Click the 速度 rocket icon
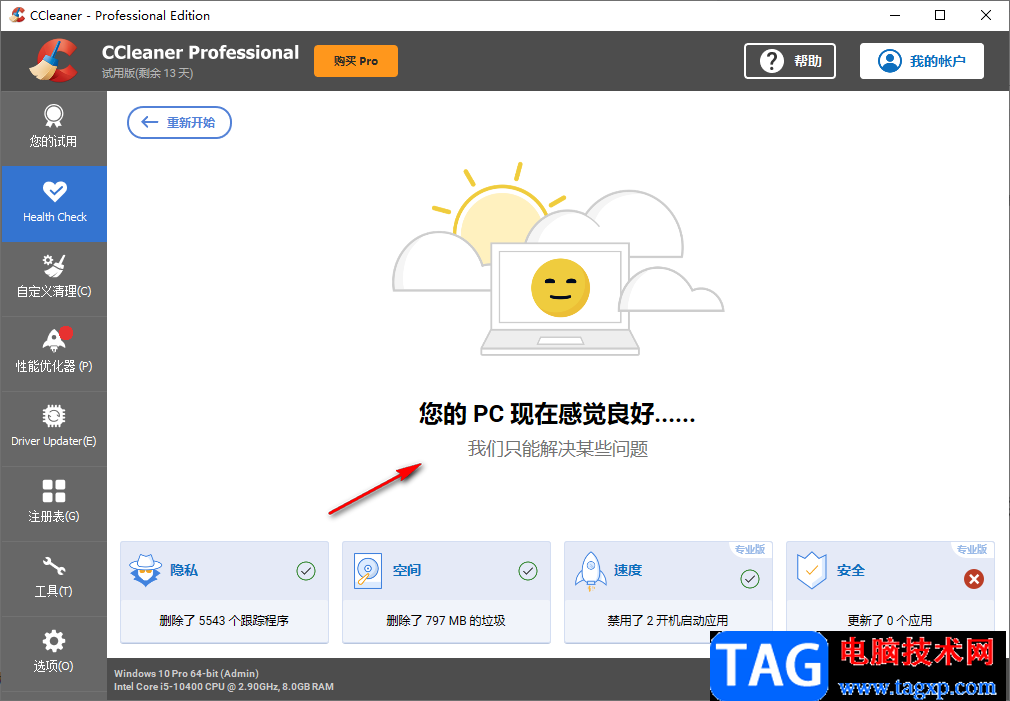The image size is (1010, 701). (591, 571)
